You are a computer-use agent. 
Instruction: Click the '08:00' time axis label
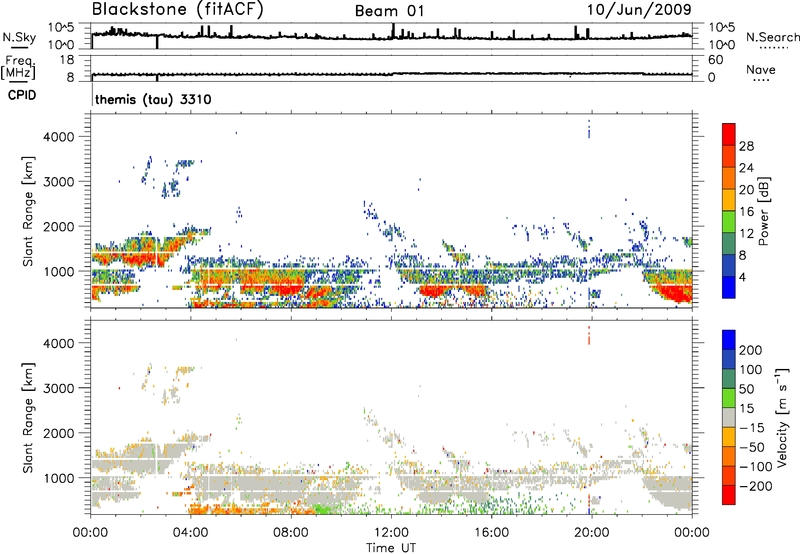(x=291, y=533)
